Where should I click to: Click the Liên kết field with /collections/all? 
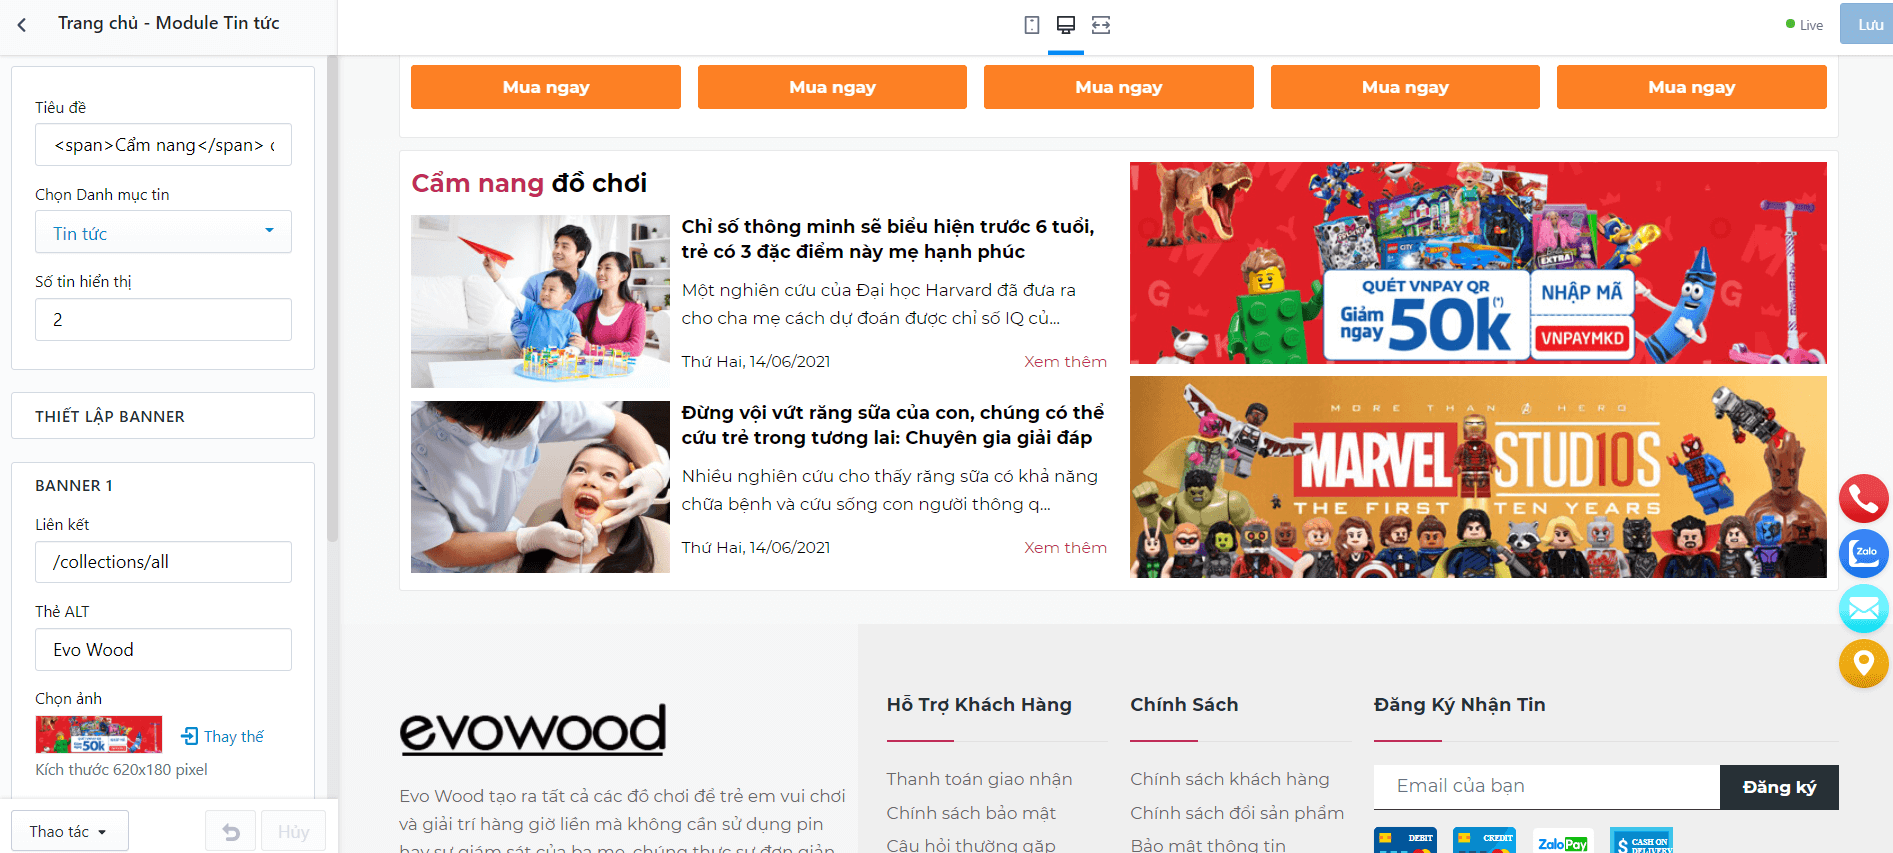click(x=163, y=562)
